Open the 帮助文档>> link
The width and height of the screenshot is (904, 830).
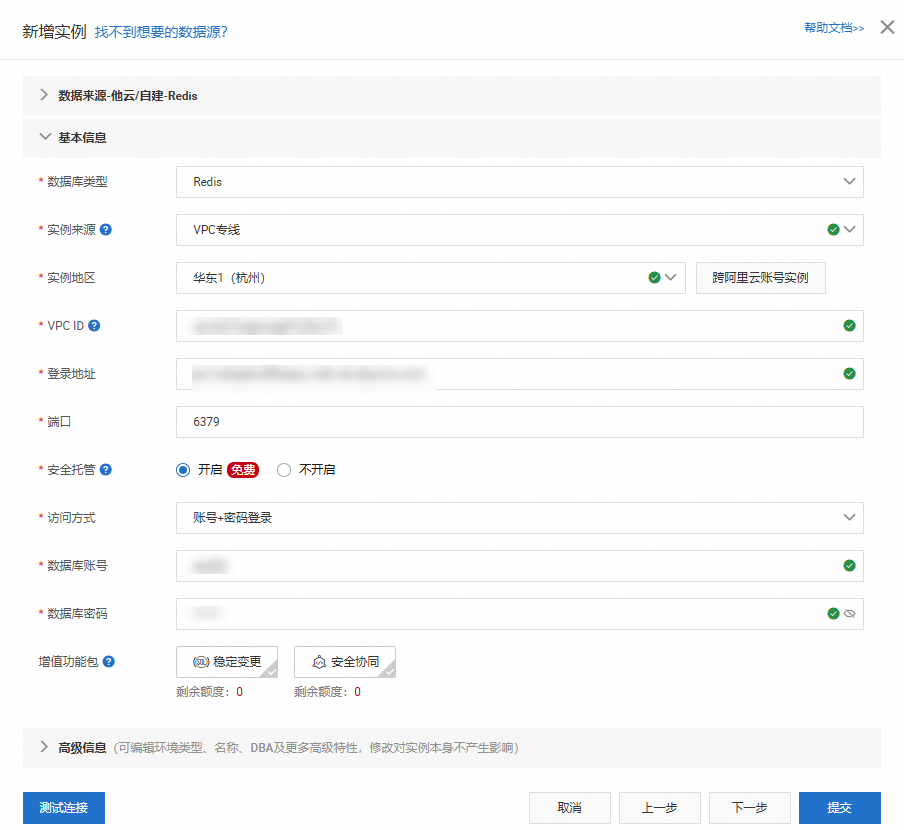(x=834, y=28)
